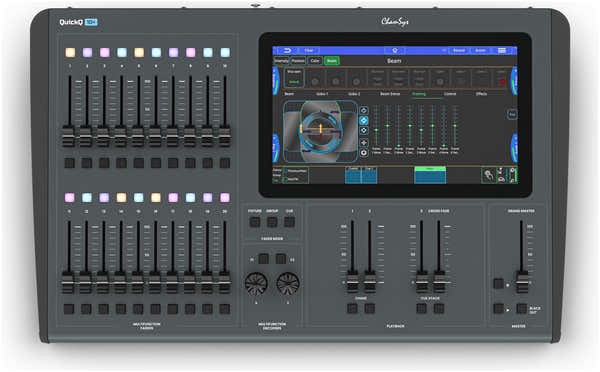Screen dimensions: 600x372
Task: Tap the Clear button in the top bar
Action: point(309,51)
